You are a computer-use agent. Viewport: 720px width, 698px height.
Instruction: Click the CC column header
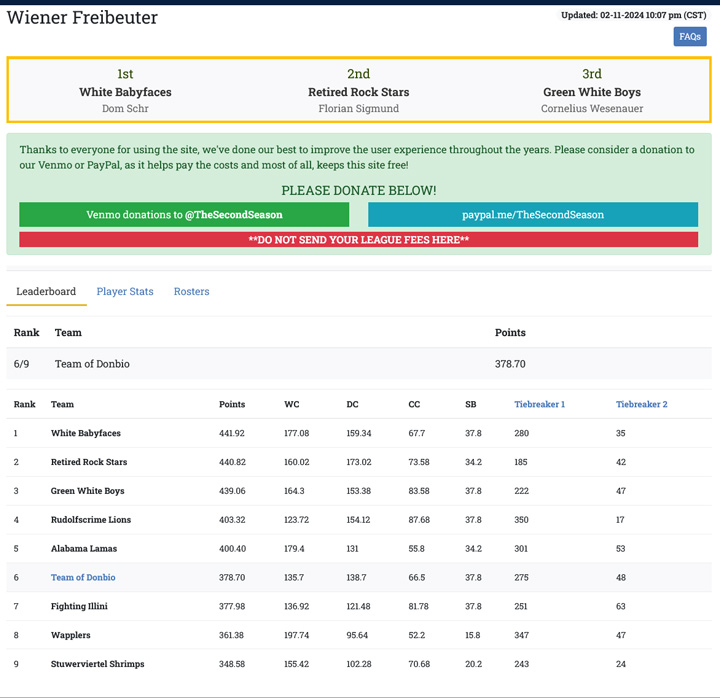pos(414,404)
